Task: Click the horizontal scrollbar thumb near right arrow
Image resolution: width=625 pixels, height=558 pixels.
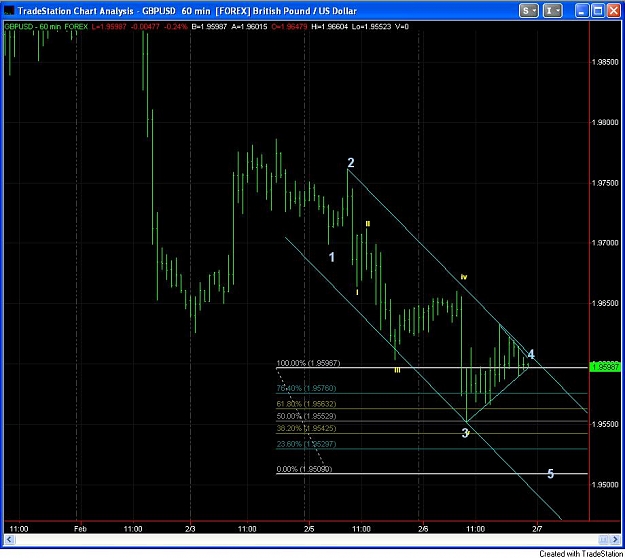Action: [604, 540]
